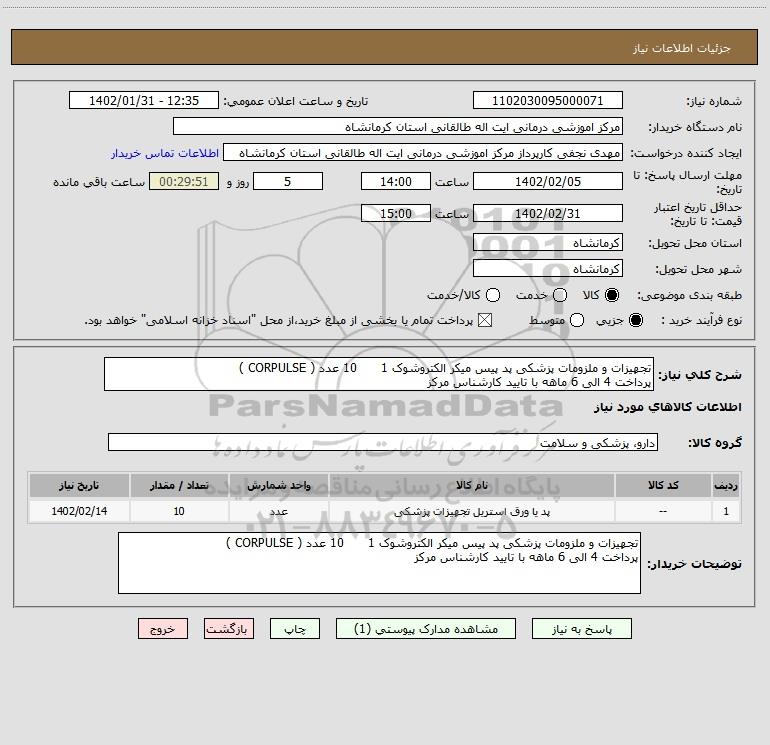
Task: Click the unit cell عدد
Action: (x=278, y=511)
